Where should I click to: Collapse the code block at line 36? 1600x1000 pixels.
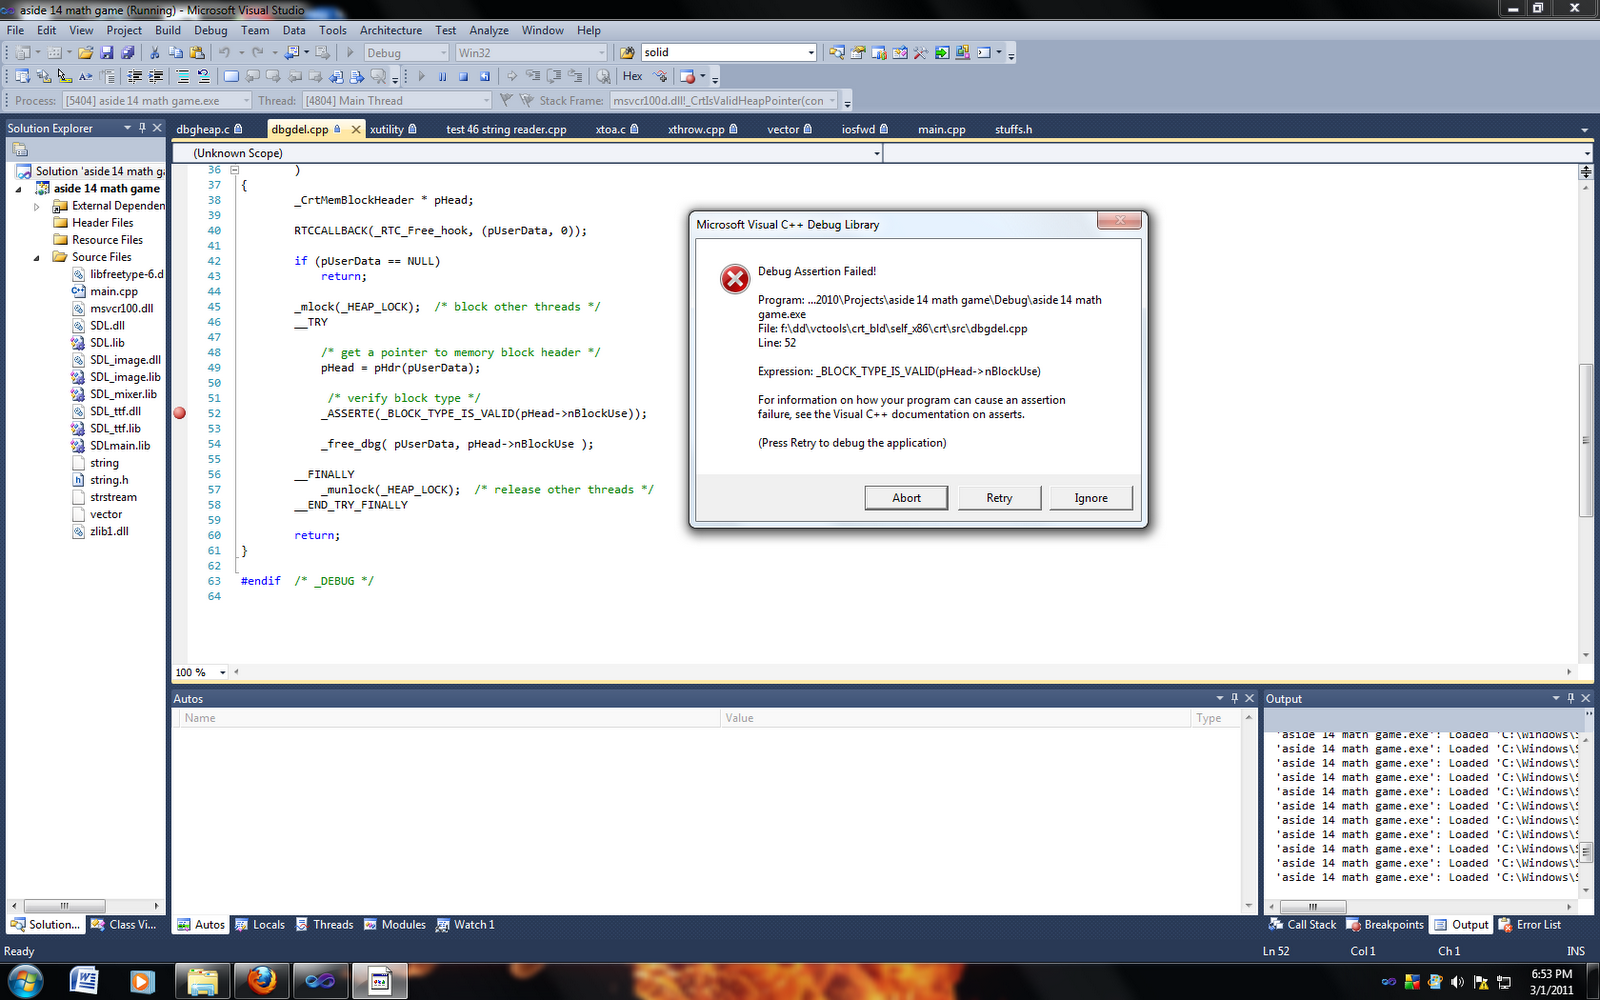click(x=234, y=170)
